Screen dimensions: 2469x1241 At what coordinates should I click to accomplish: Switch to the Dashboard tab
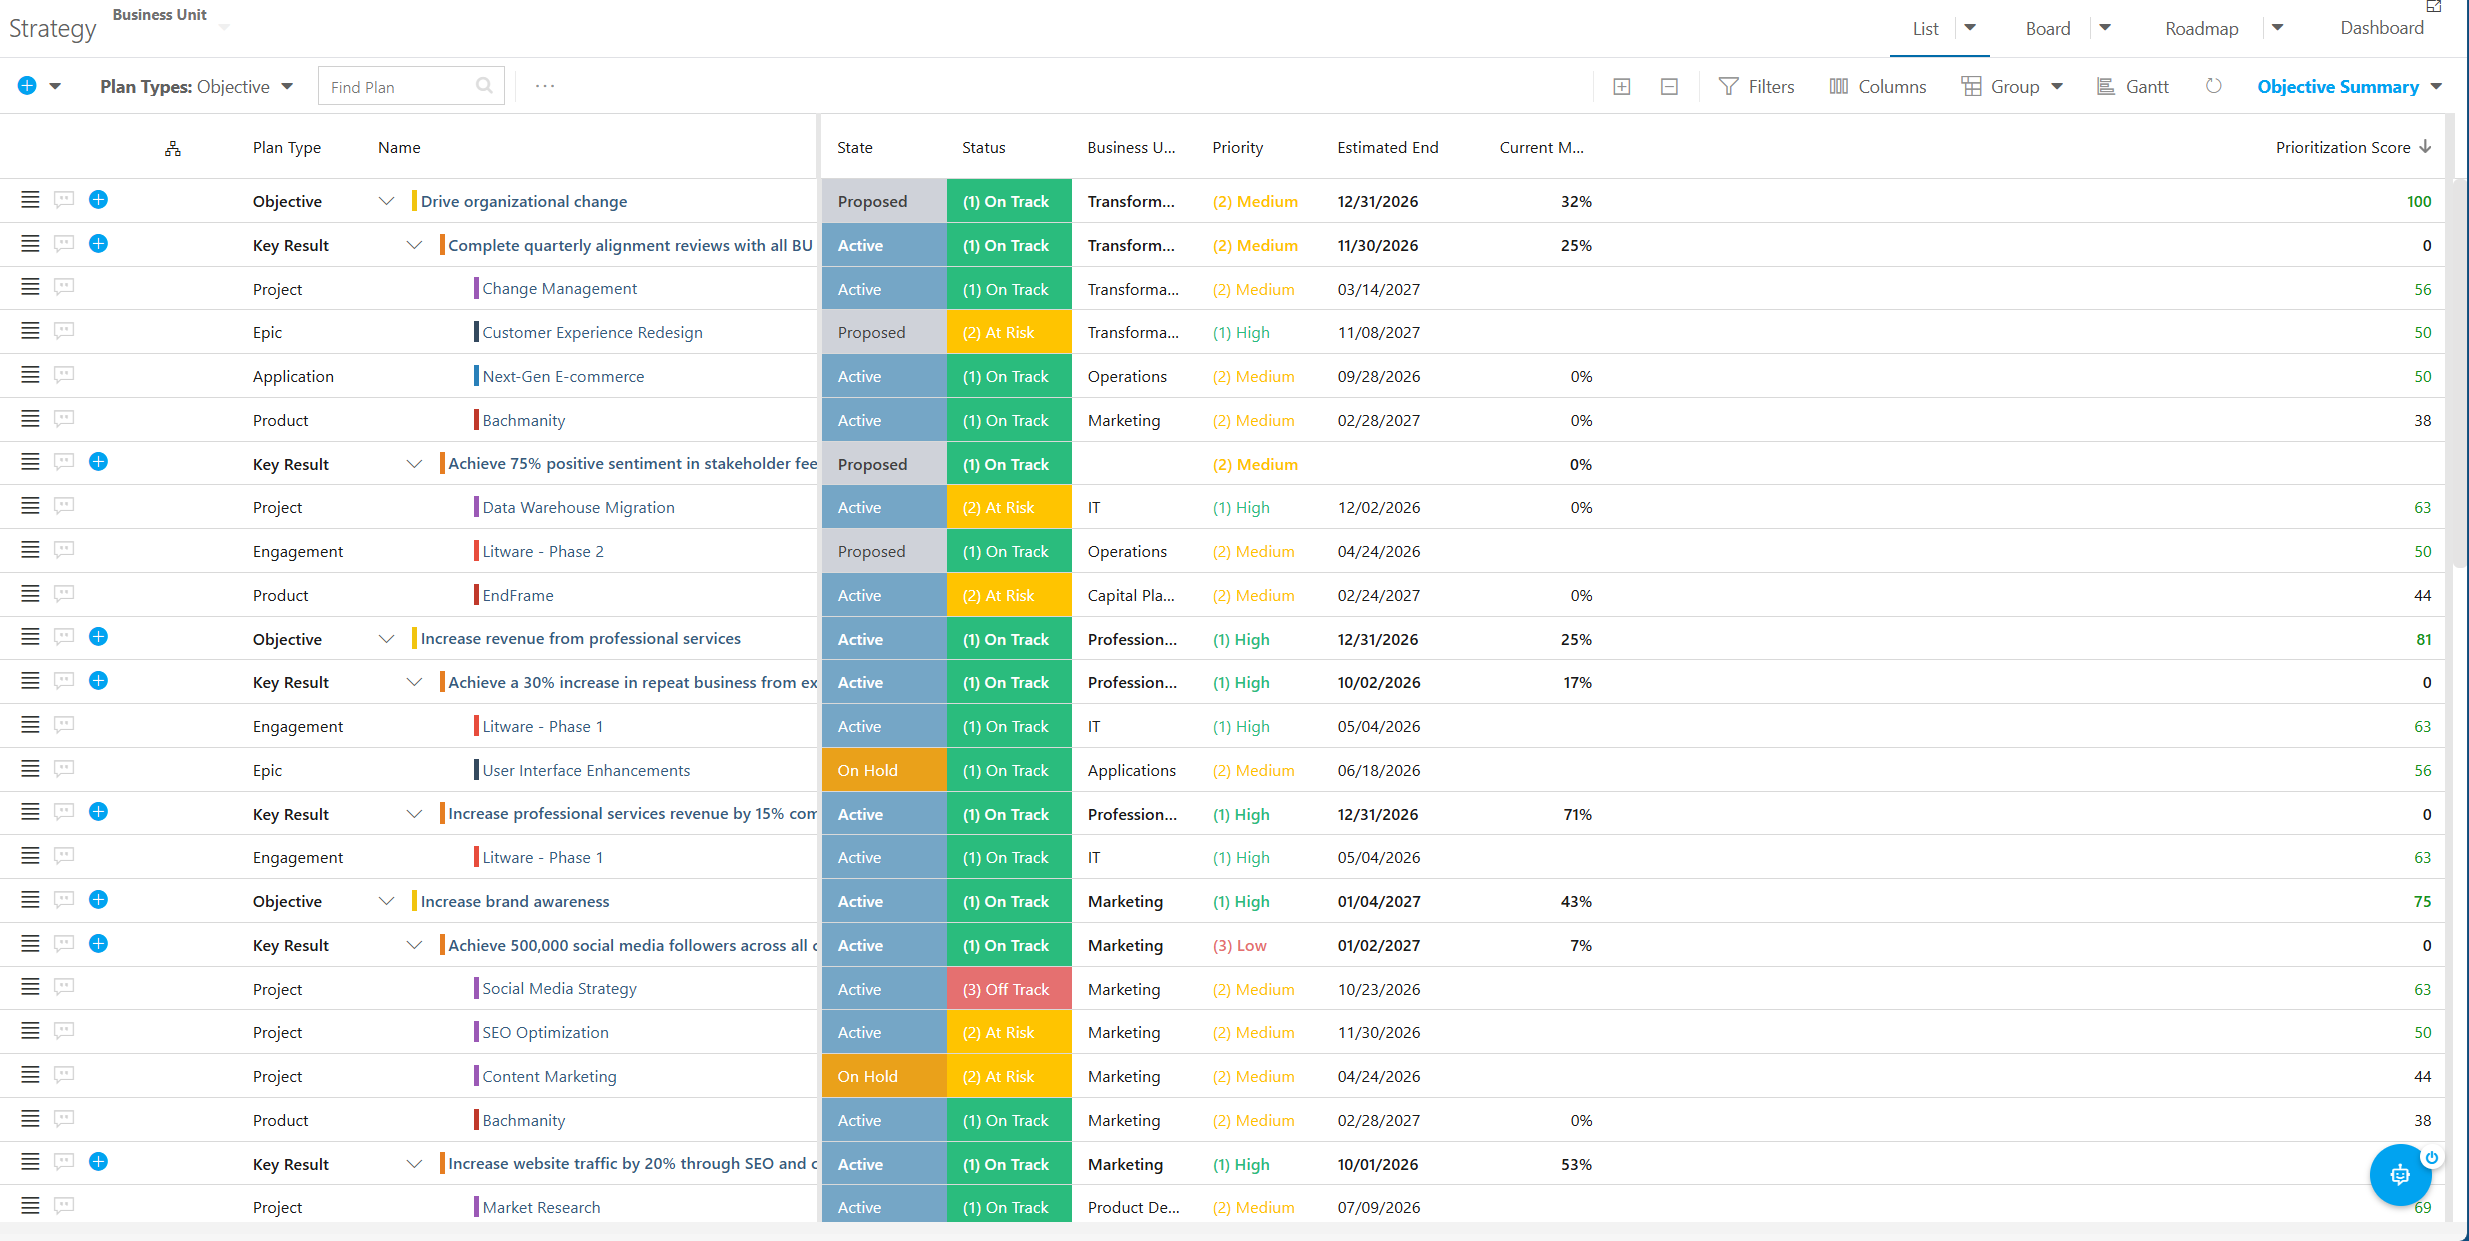2381,28
